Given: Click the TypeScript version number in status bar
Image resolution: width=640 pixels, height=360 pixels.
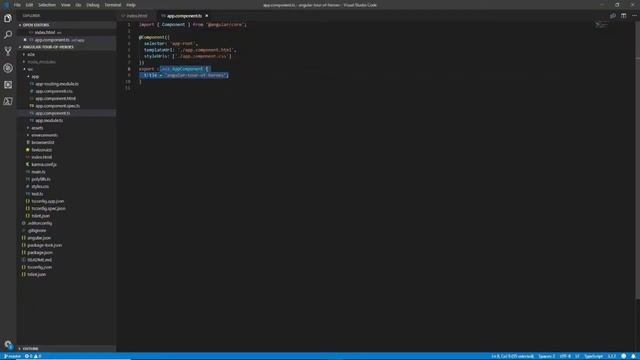Looking at the screenshot, I should (612, 356).
